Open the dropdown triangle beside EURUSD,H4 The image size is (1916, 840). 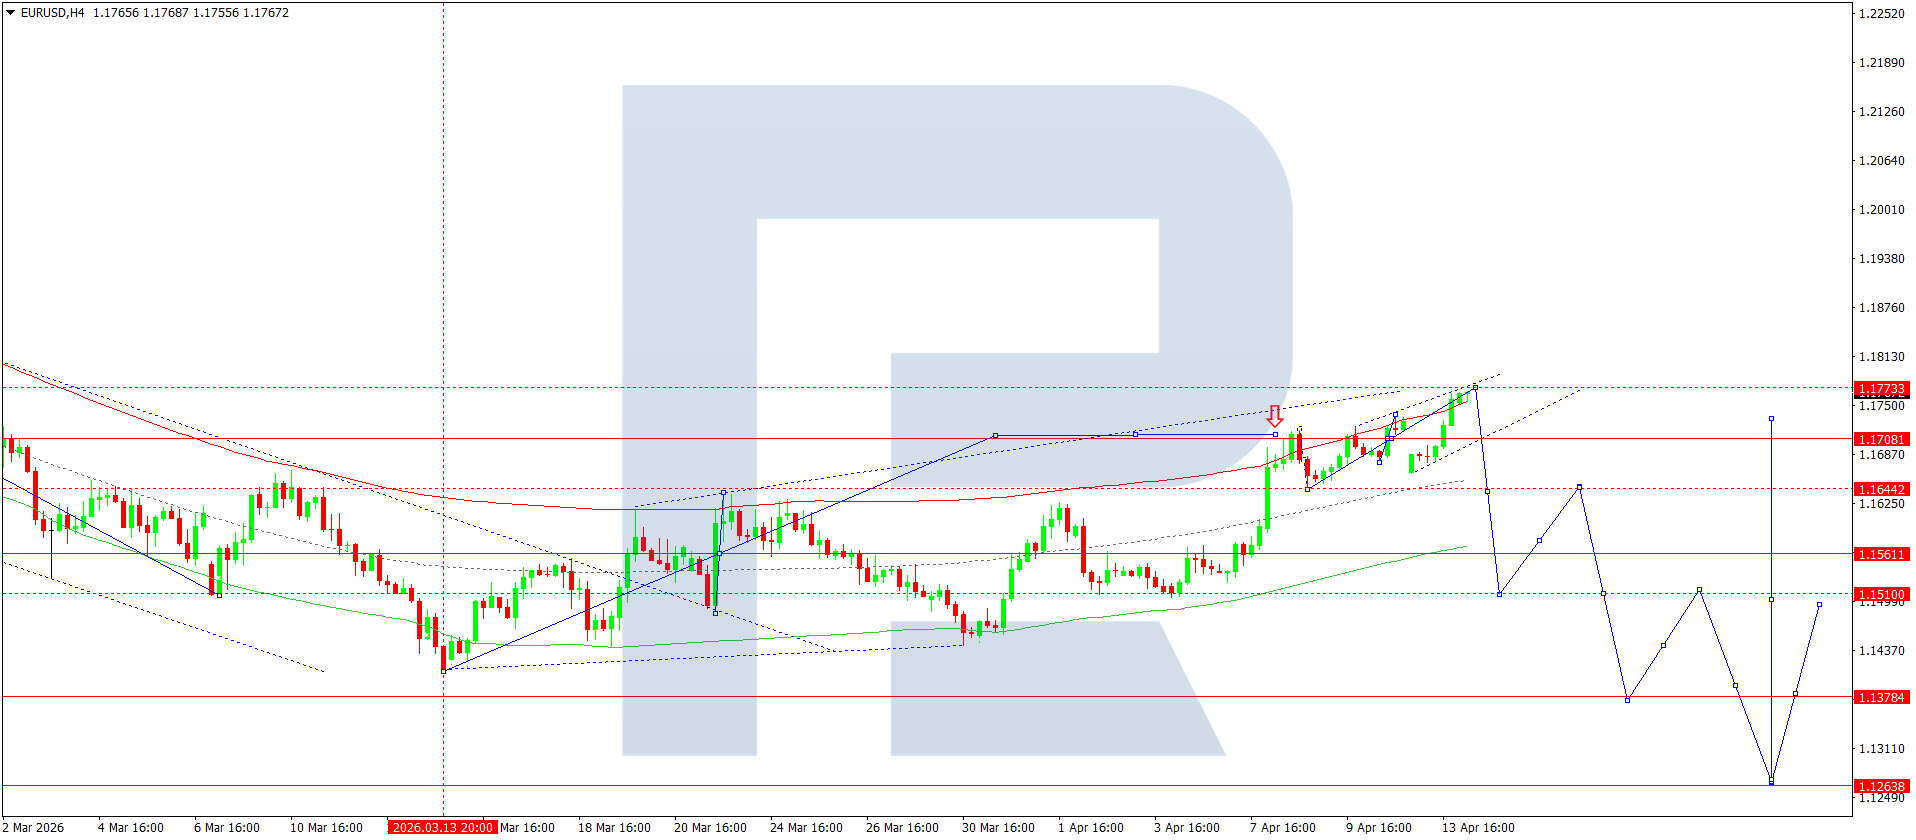tap(10, 13)
